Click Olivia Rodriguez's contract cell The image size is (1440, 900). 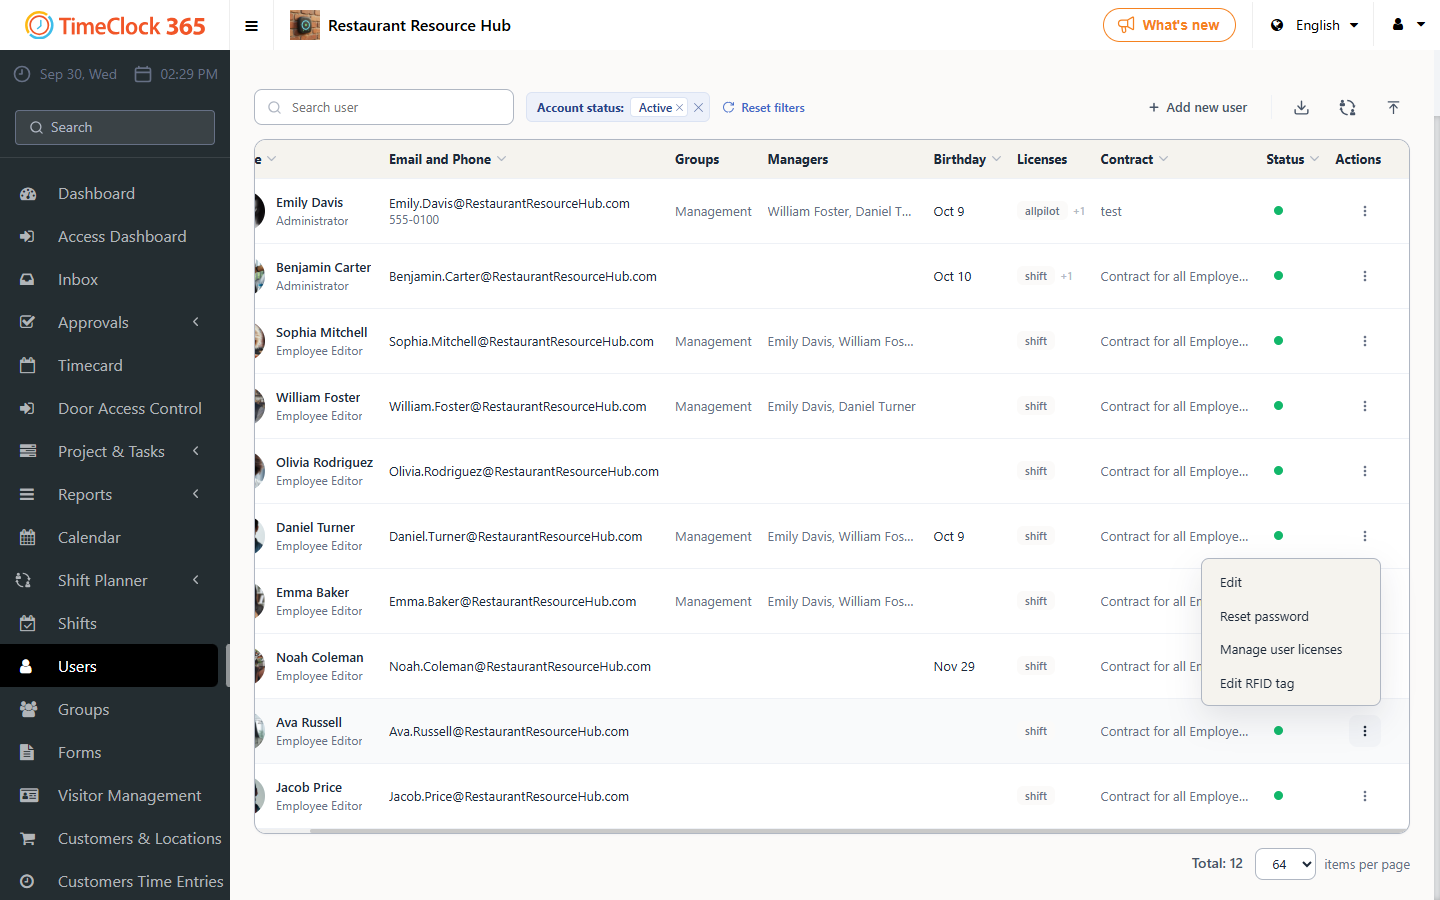coord(1174,471)
